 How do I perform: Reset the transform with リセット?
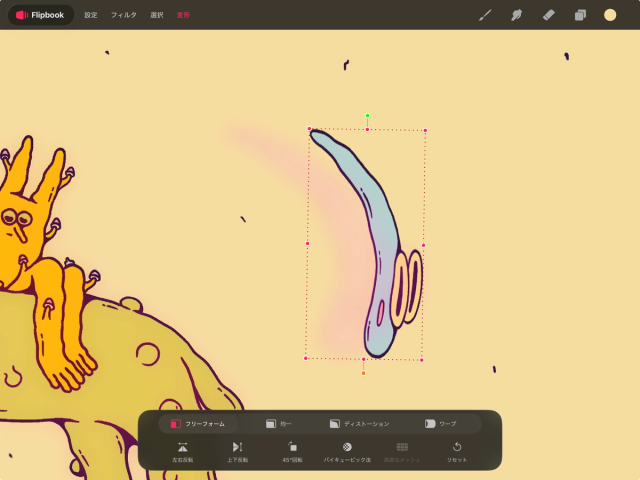pos(457,451)
